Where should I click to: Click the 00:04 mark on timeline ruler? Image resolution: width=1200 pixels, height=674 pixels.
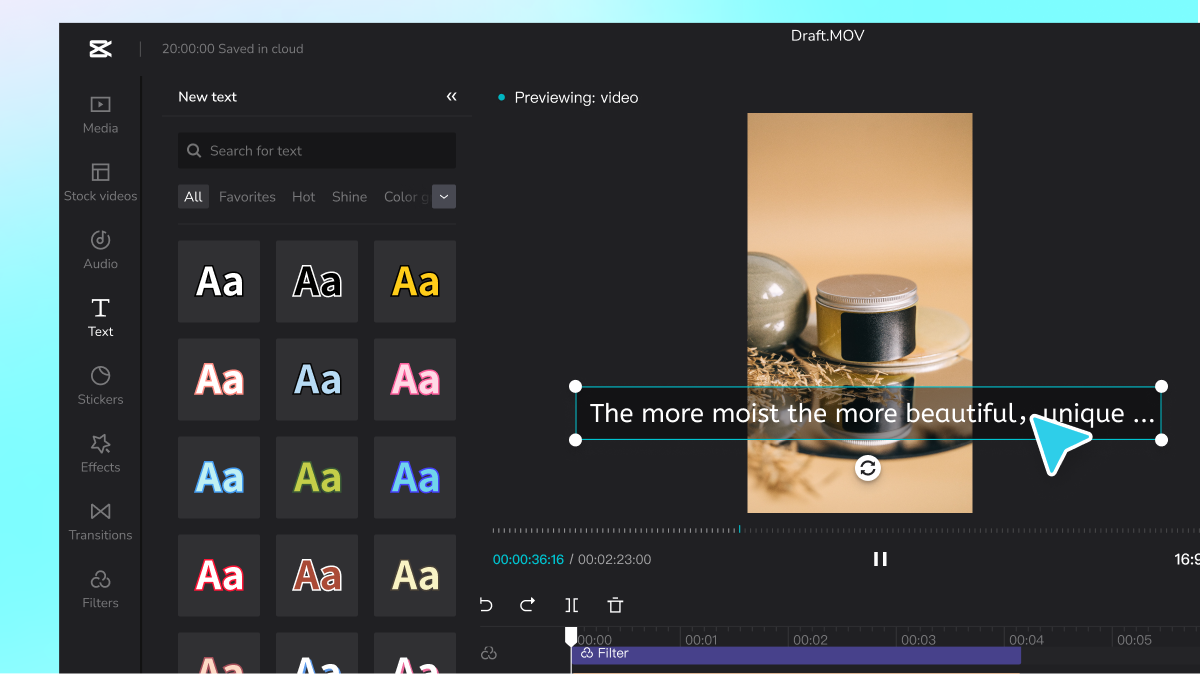1026,640
